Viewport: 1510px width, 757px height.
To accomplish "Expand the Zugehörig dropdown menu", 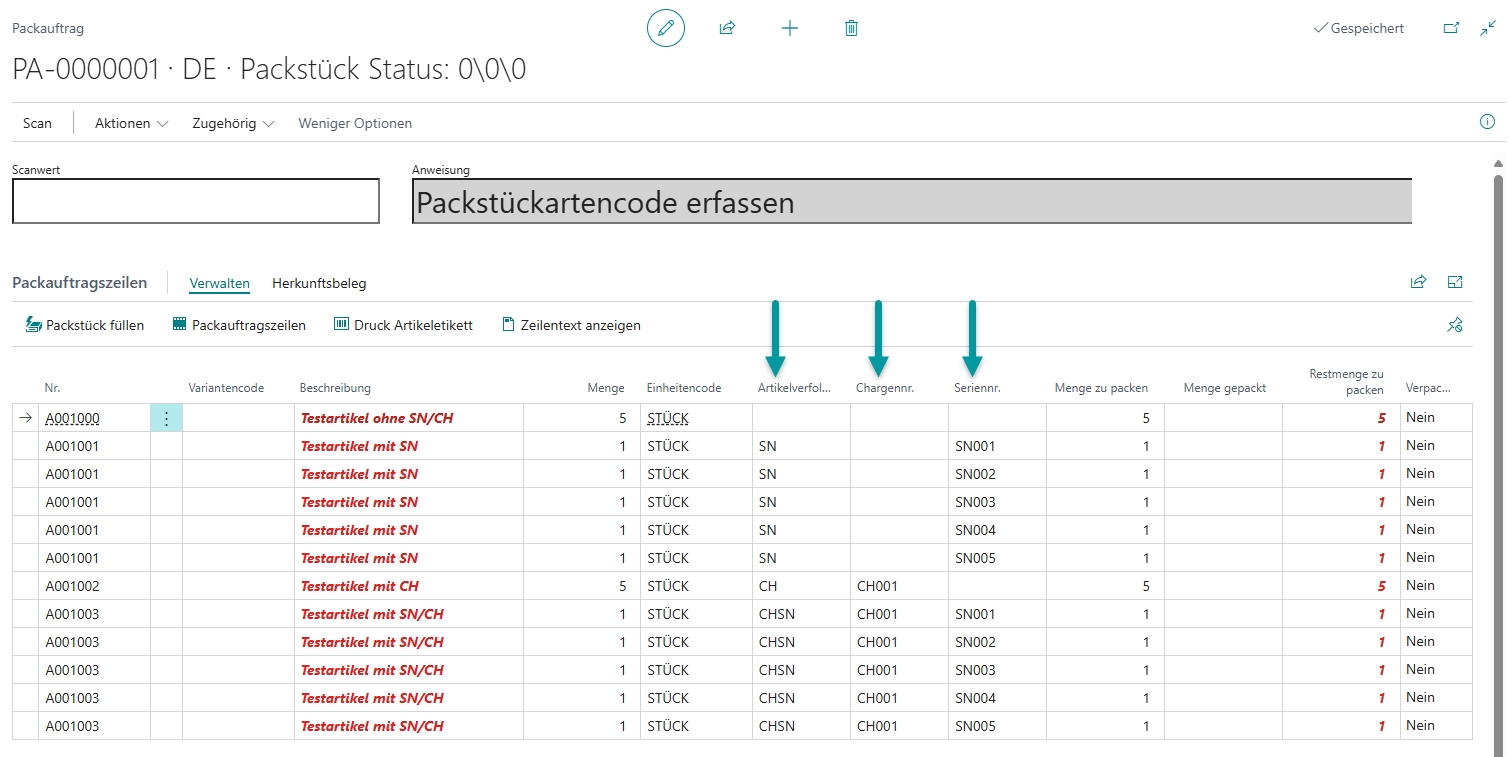I will pos(232,123).
